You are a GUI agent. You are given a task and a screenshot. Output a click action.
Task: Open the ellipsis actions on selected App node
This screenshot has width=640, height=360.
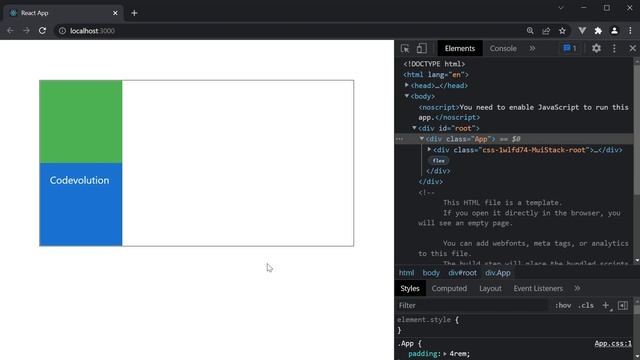coord(400,139)
